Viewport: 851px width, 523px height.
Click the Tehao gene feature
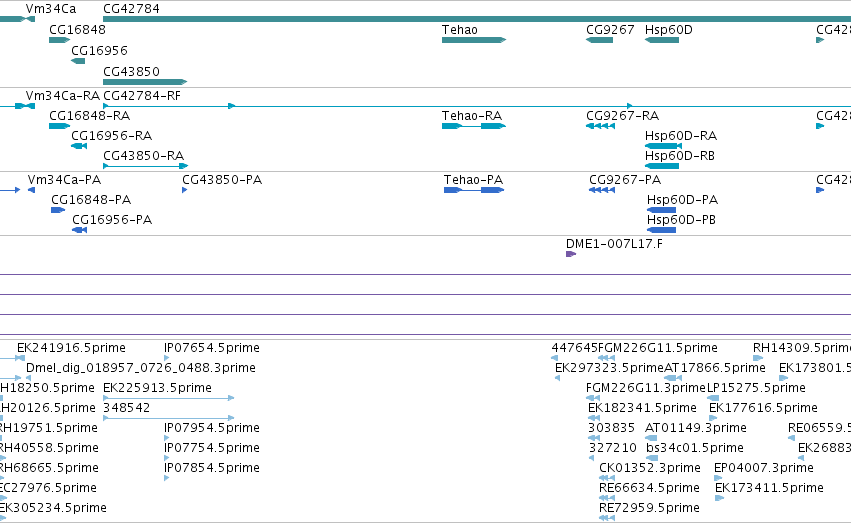[474, 40]
